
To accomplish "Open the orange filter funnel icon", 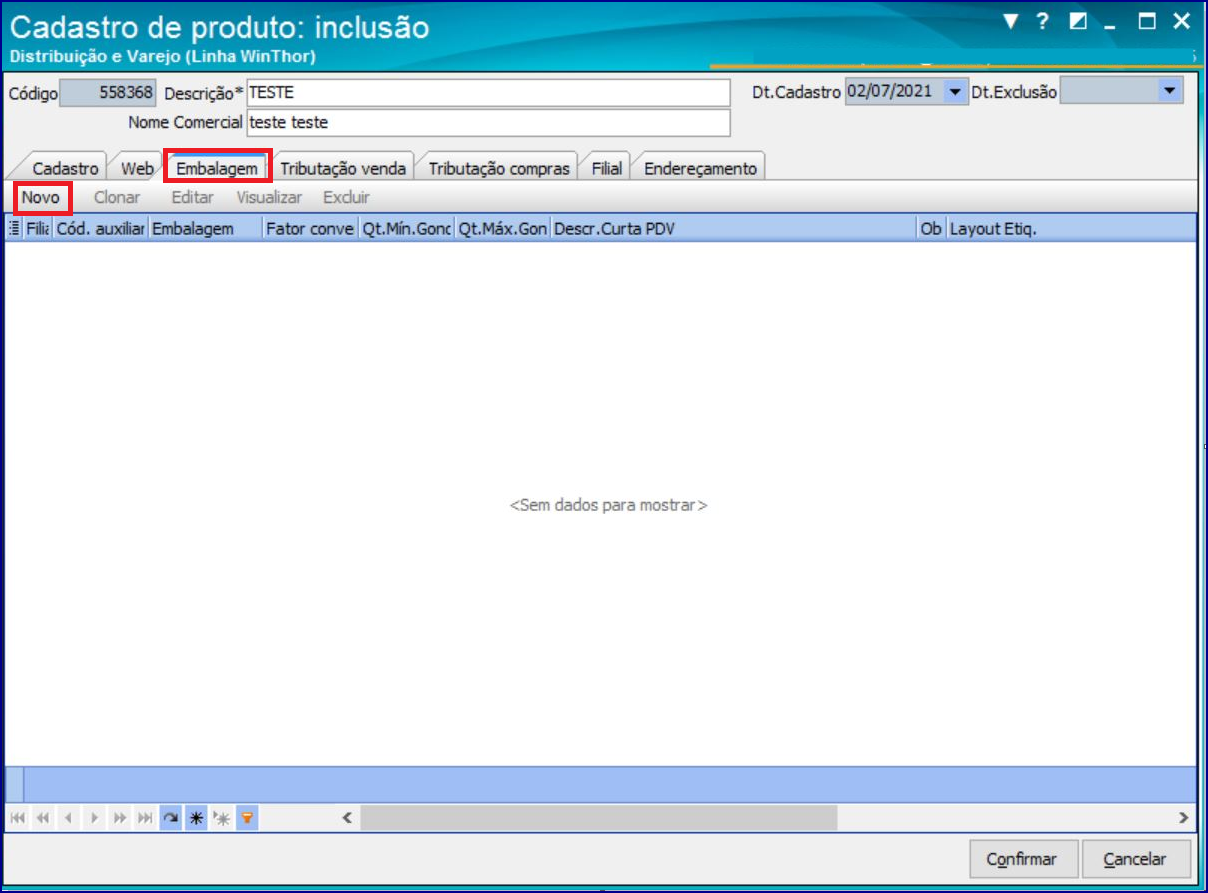I will point(247,818).
